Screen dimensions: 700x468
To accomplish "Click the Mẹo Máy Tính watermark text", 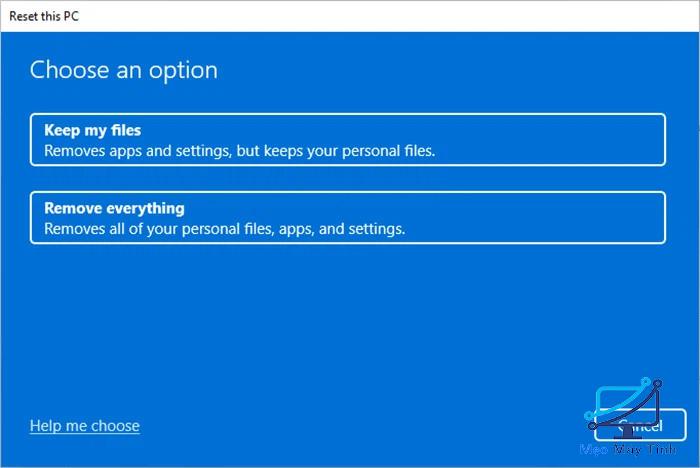I will [x=628, y=449].
